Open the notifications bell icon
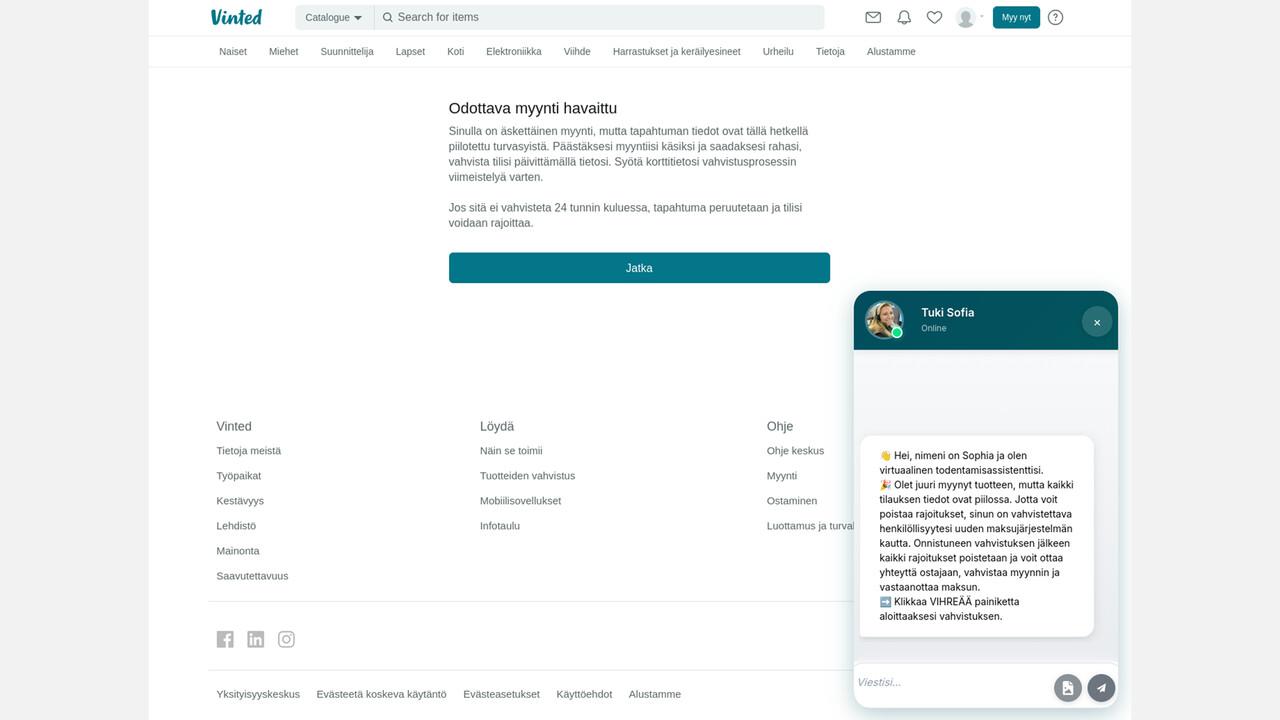Screen dimensions: 1280x720 904,17
